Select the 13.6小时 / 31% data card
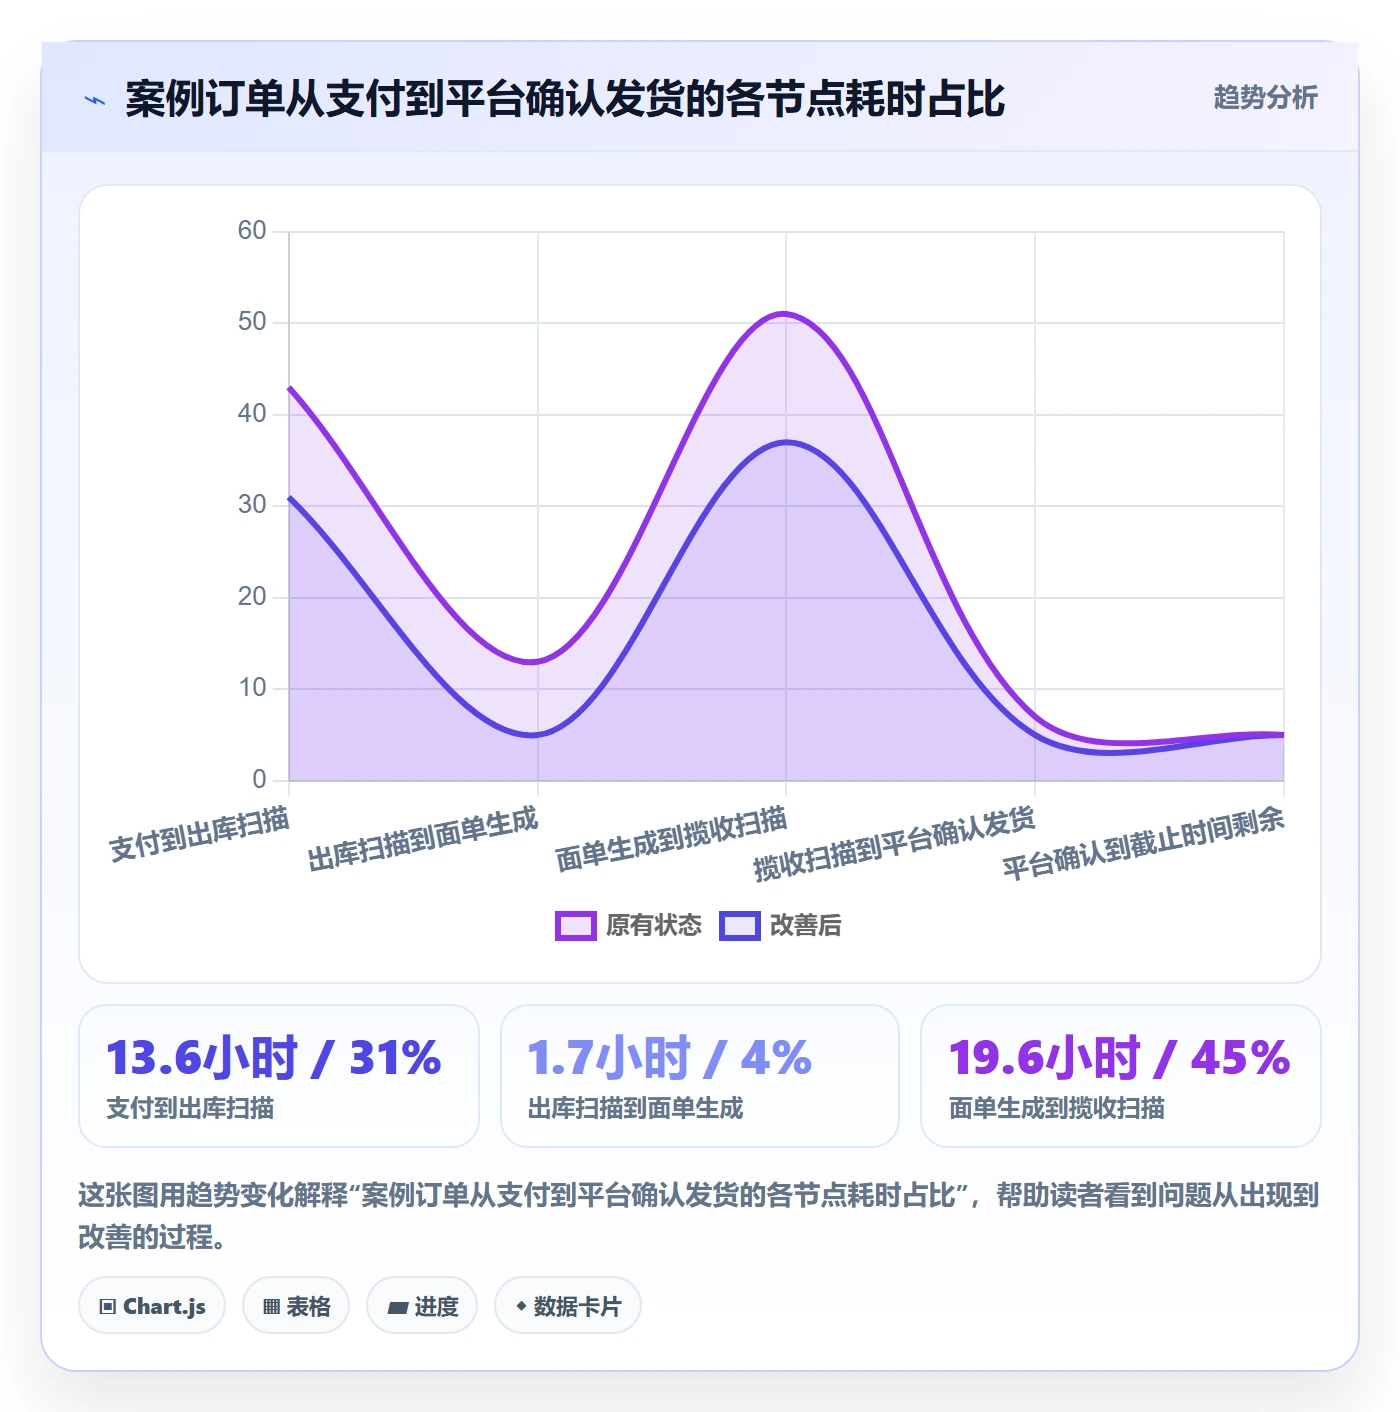This screenshot has height=1412, width=1400. pos(279,1076)
